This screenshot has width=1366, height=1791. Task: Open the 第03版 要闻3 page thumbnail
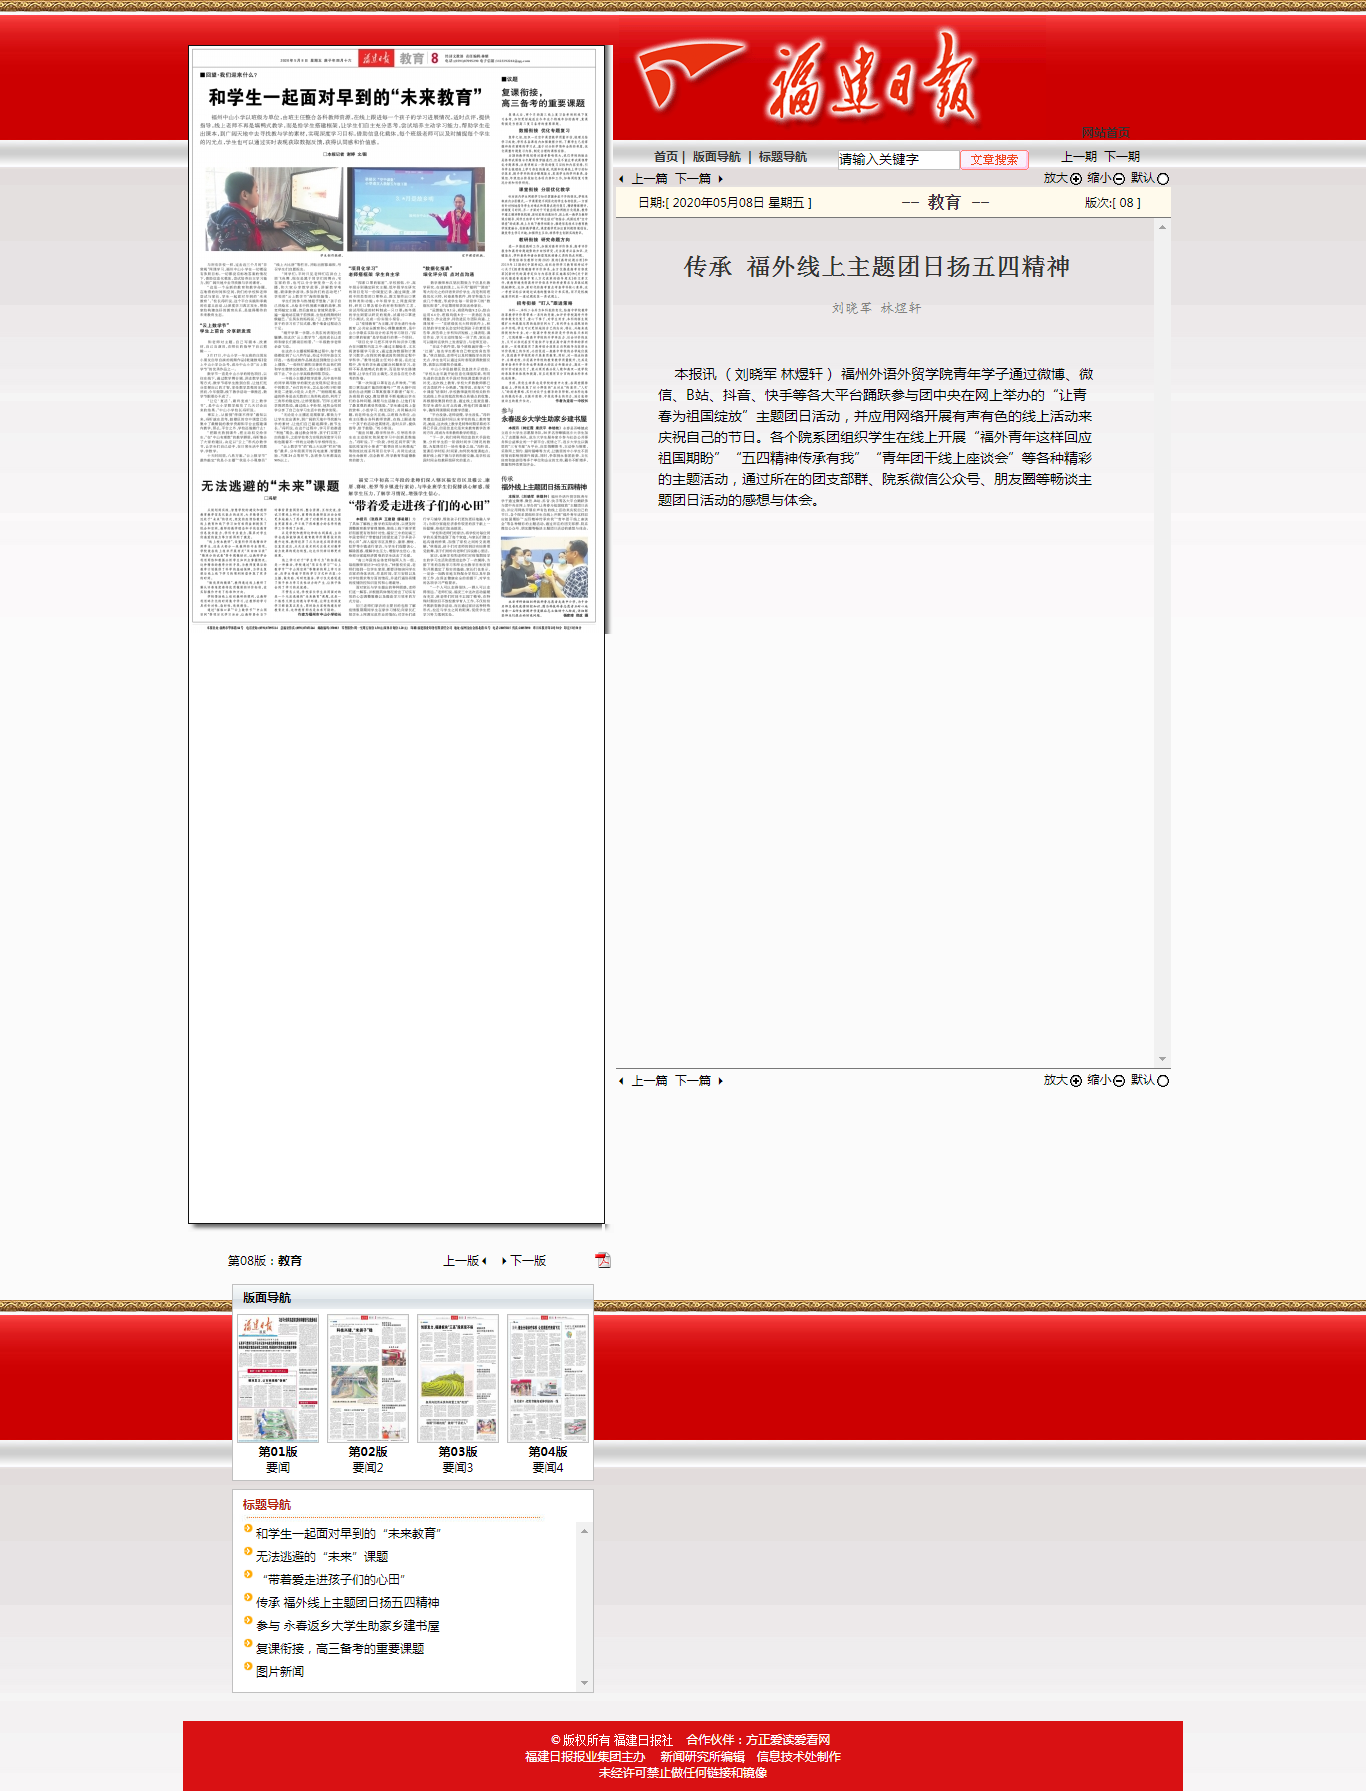pos(458,1379)
